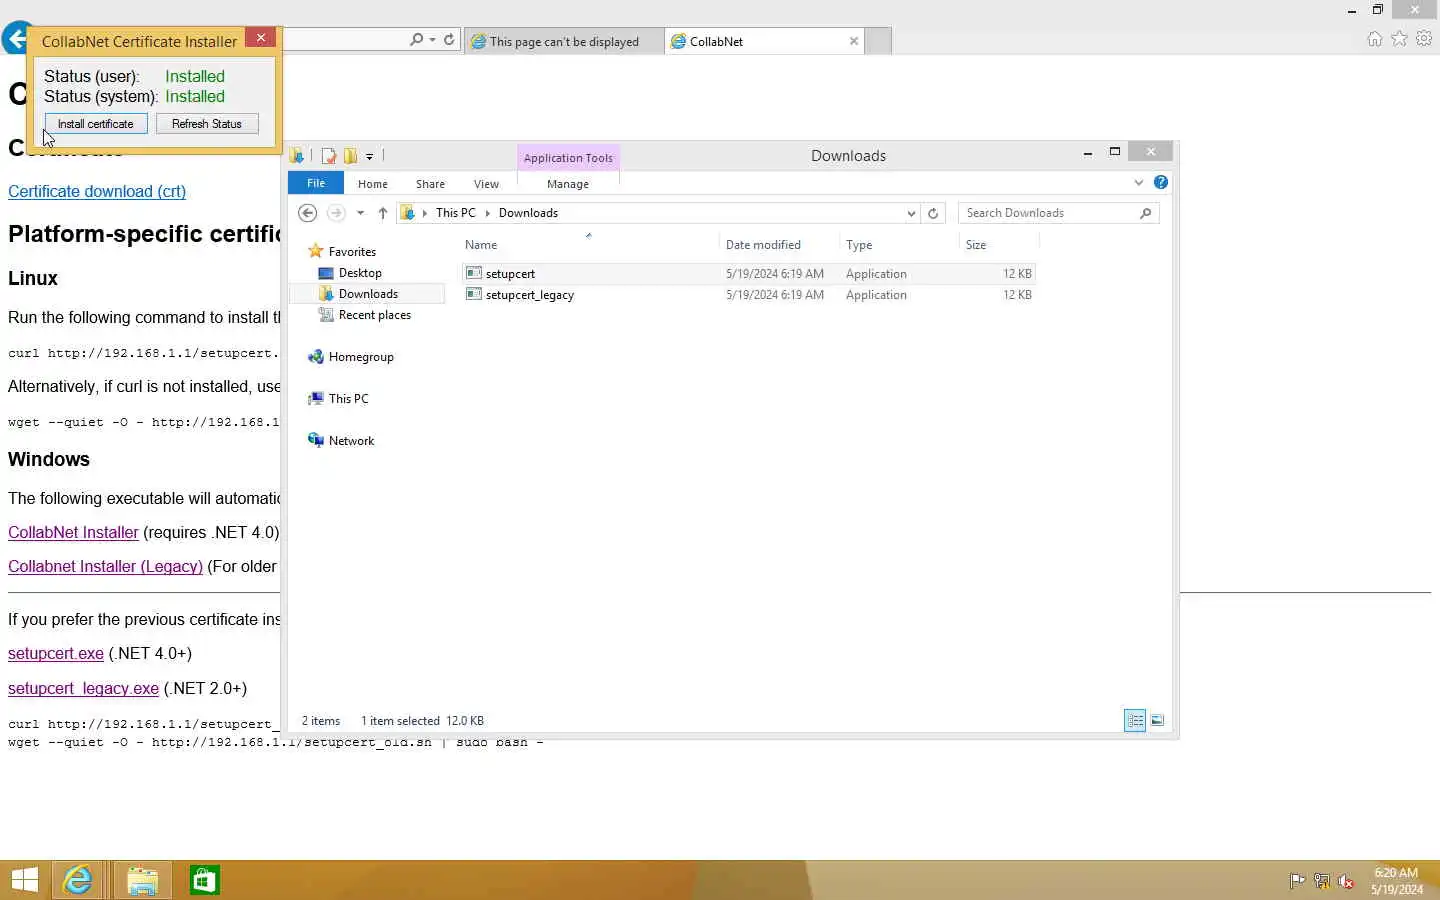1440x900 pixels.
Task: Open the Manage ribbon tab
Action: [x=568, y=184]
